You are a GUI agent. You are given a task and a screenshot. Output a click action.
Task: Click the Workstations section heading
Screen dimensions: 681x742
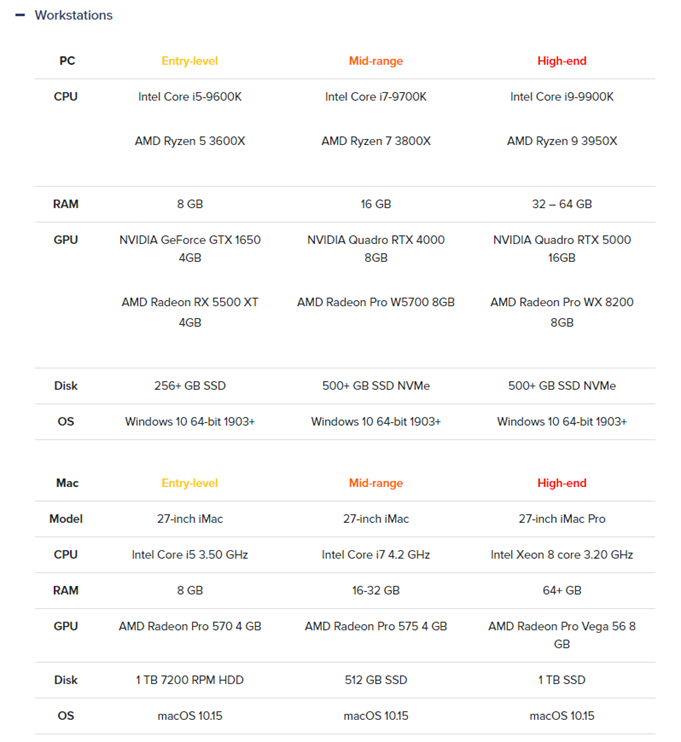(73, 15)
